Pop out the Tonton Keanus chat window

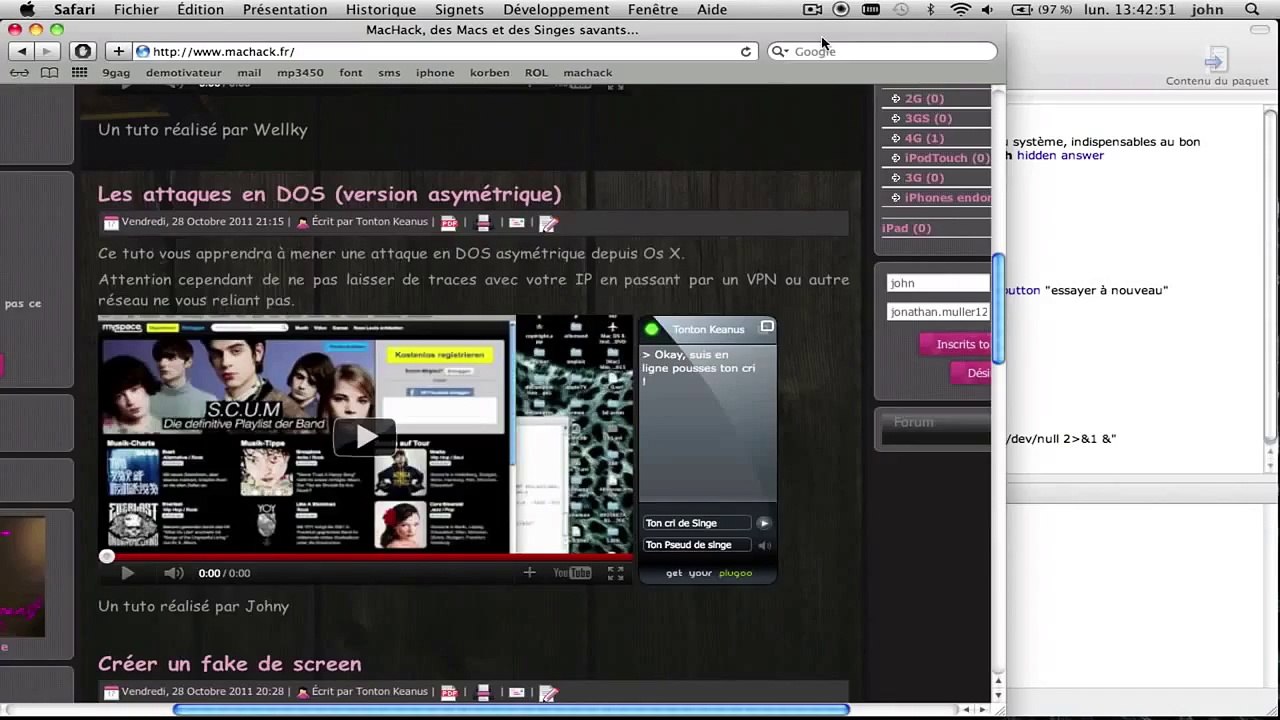tap(767, 327)
